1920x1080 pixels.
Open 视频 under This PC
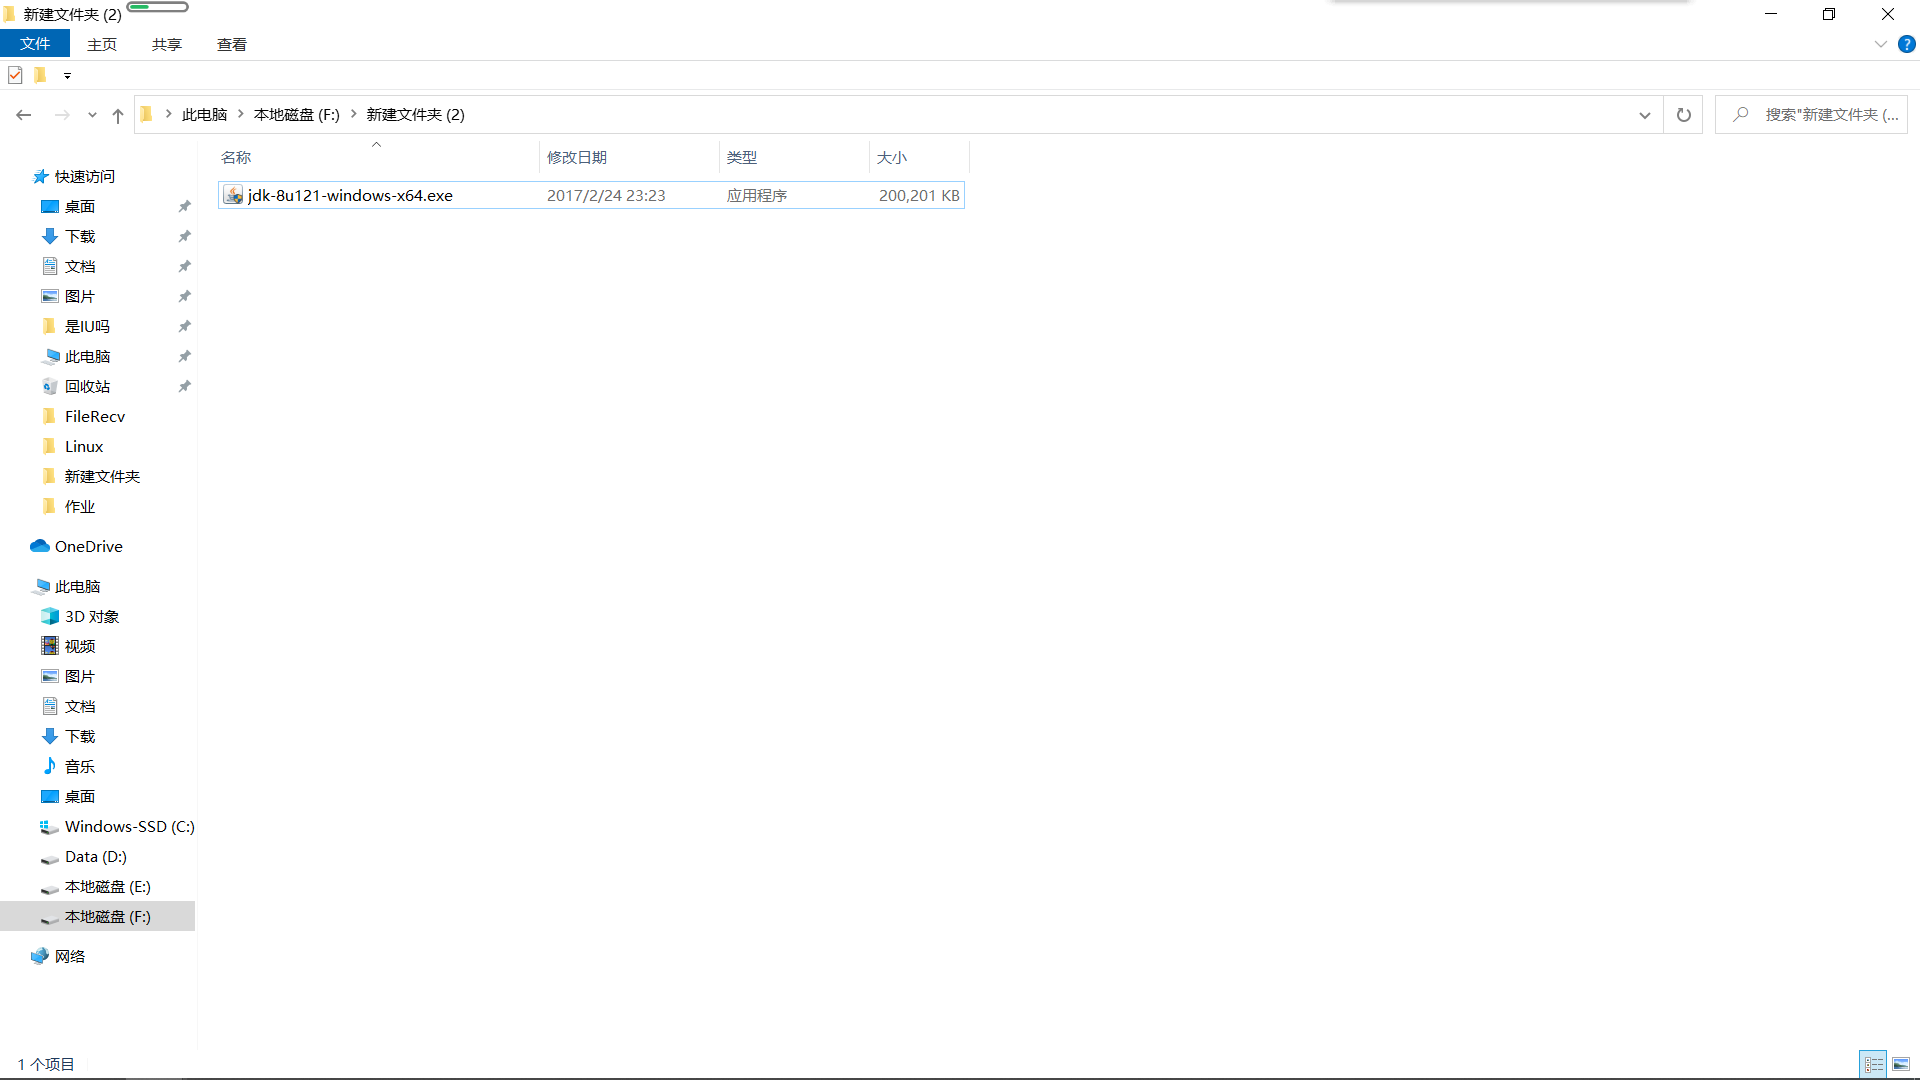coord(80,646)
